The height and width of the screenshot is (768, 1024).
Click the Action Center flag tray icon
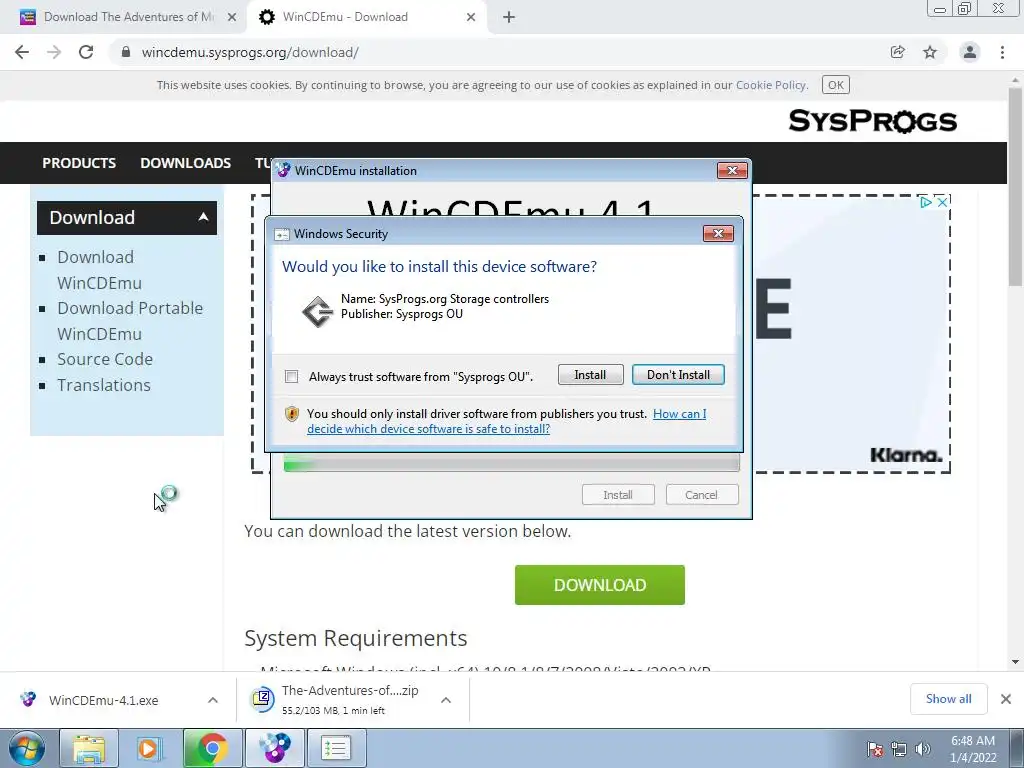click(x=875, y=749)
